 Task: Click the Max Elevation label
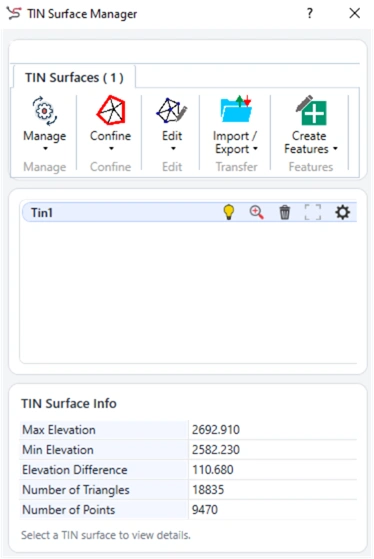coord(59,430)
